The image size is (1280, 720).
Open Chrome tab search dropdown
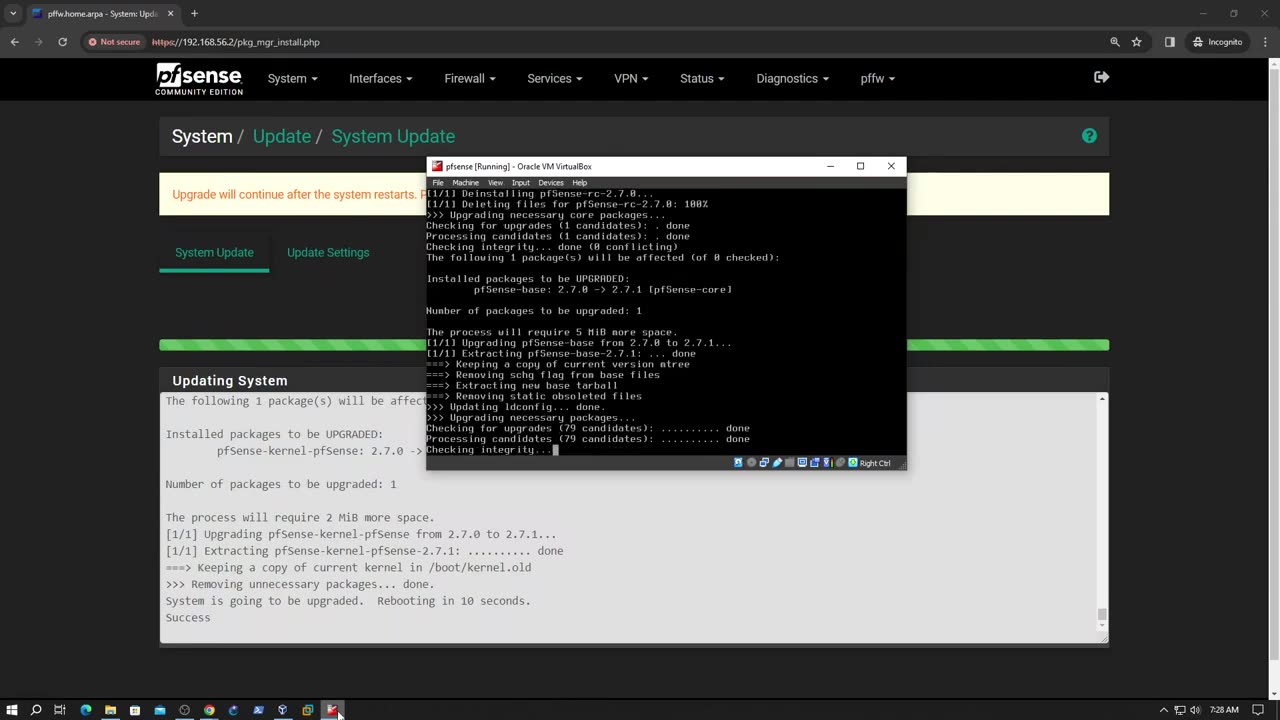click(x=12, y=13)
